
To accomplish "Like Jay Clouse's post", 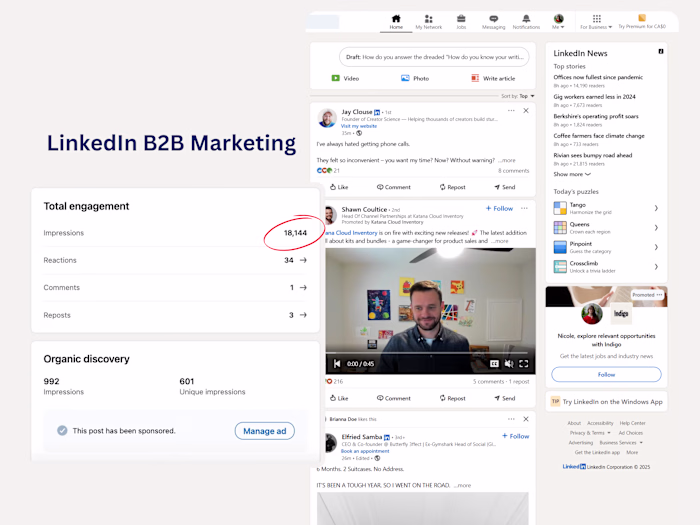I will (x=339, y=187).
